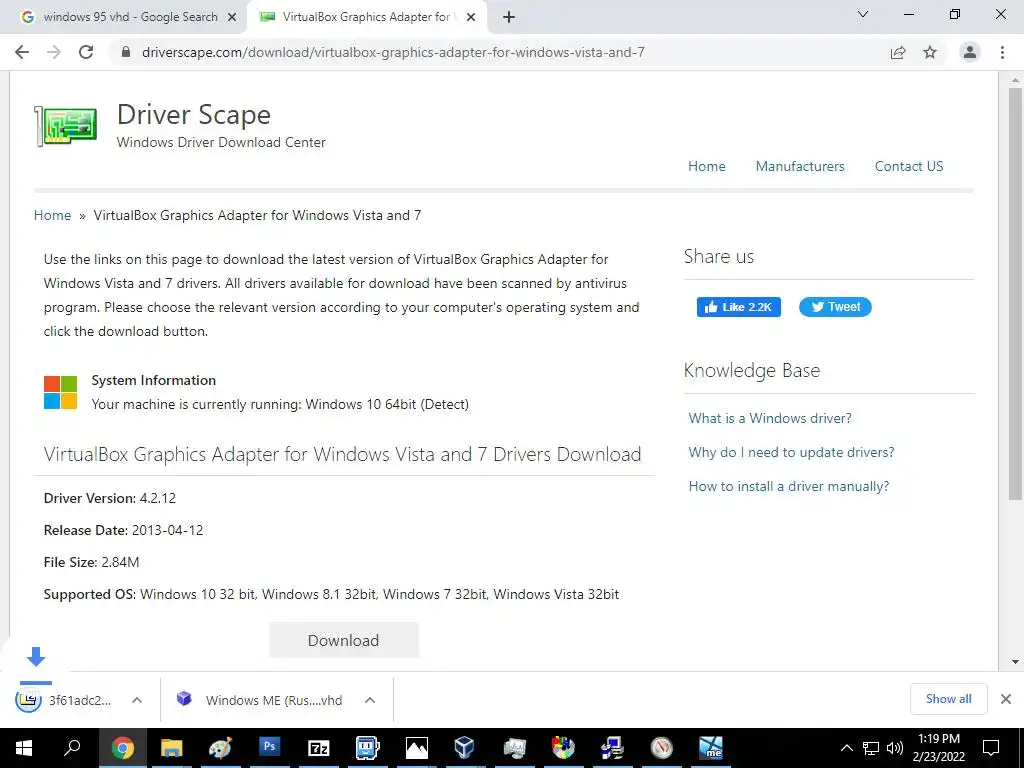This screenshot has height=768, width=1024.
Task: Go back to the previous page
Action: point(22,52)
